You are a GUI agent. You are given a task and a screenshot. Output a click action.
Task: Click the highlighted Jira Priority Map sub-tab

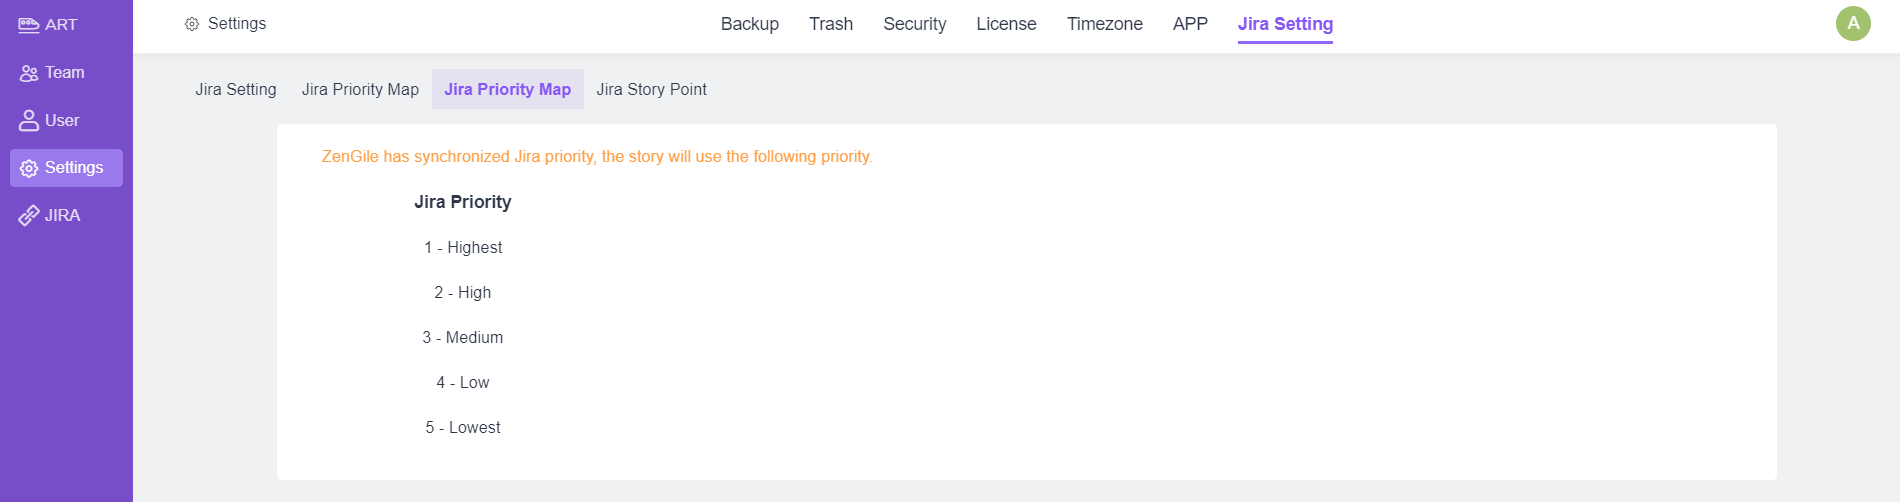[x=507, y=89]
